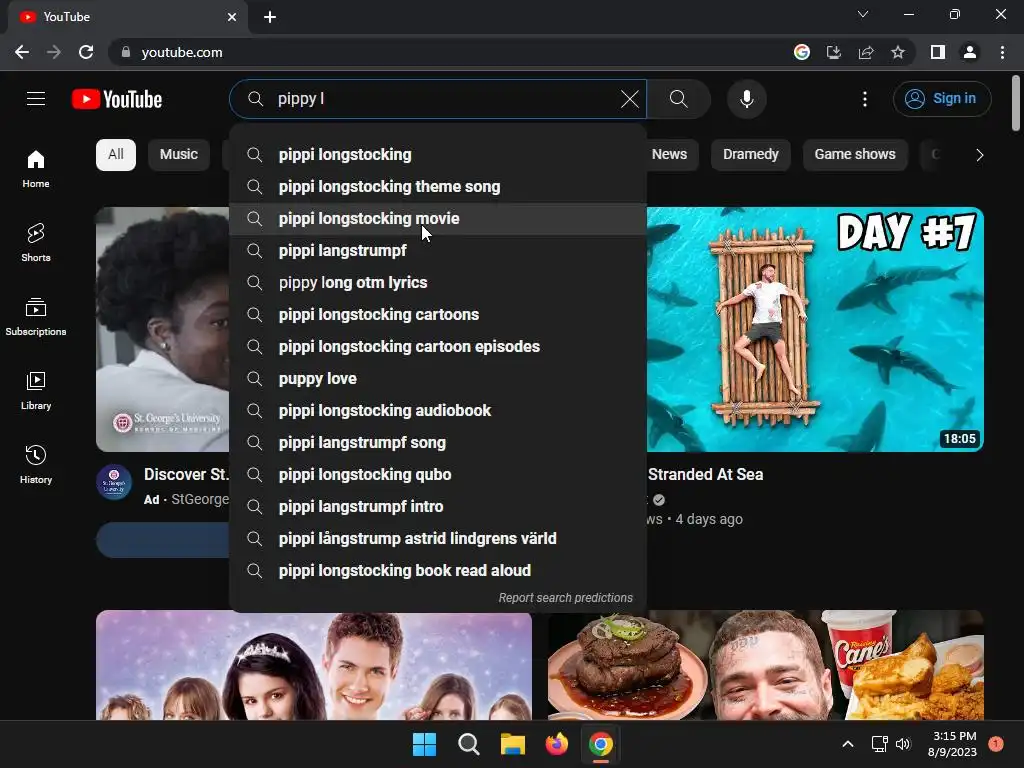Click the youtube.com address bar
This screenshot has width=1024, height=768.
tap(451, 52)
